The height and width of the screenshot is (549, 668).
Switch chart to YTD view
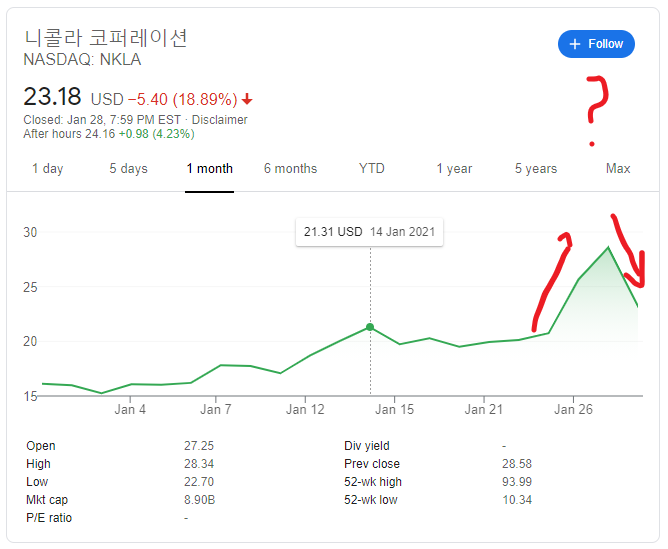pyautogui.click(x=371, y=169)
